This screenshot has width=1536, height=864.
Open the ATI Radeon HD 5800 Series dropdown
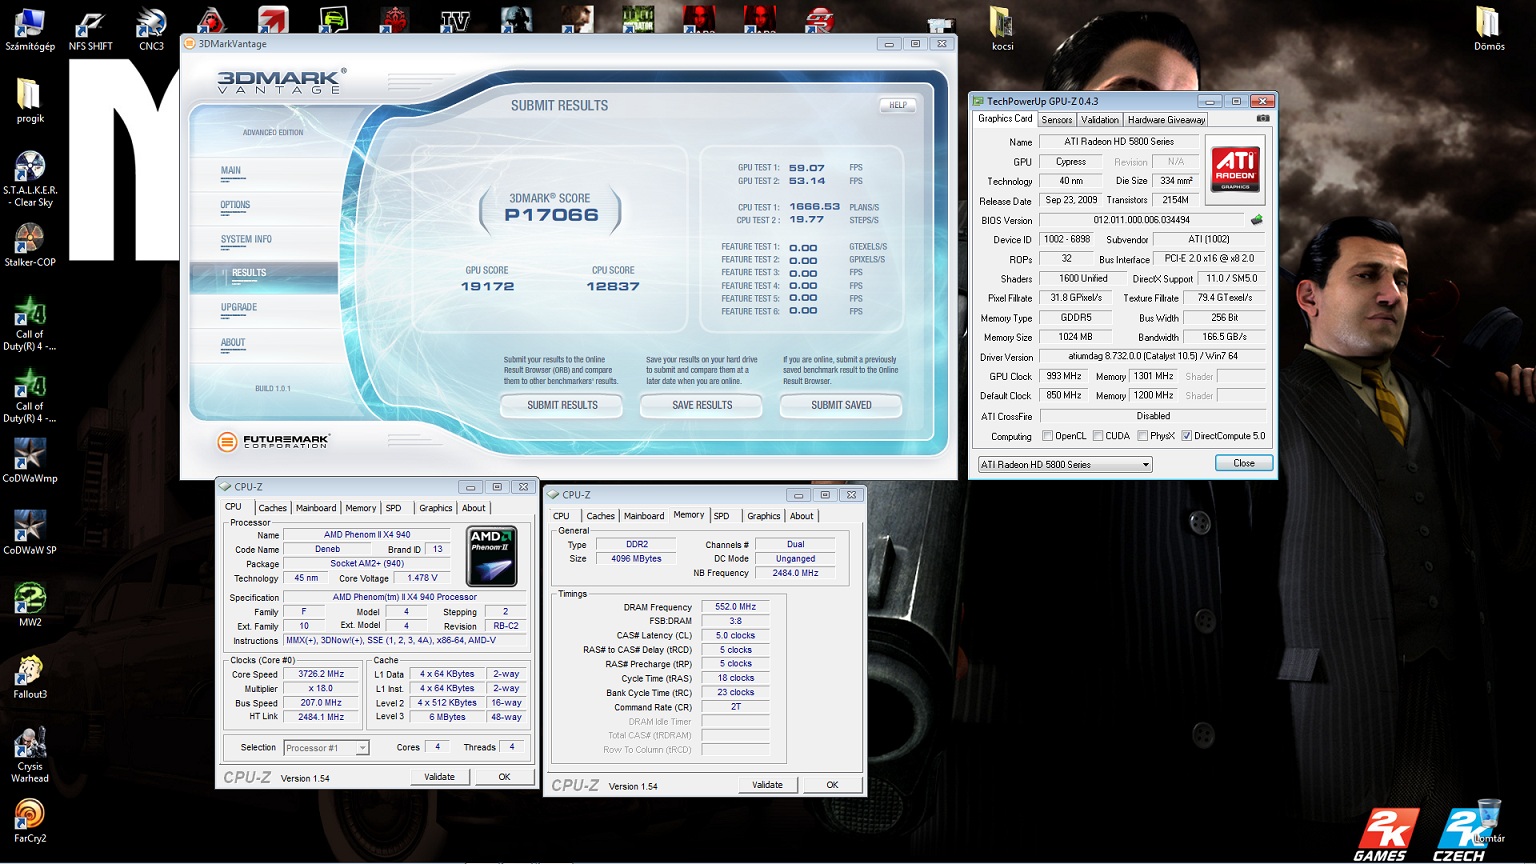click(x=1065, y=464)
